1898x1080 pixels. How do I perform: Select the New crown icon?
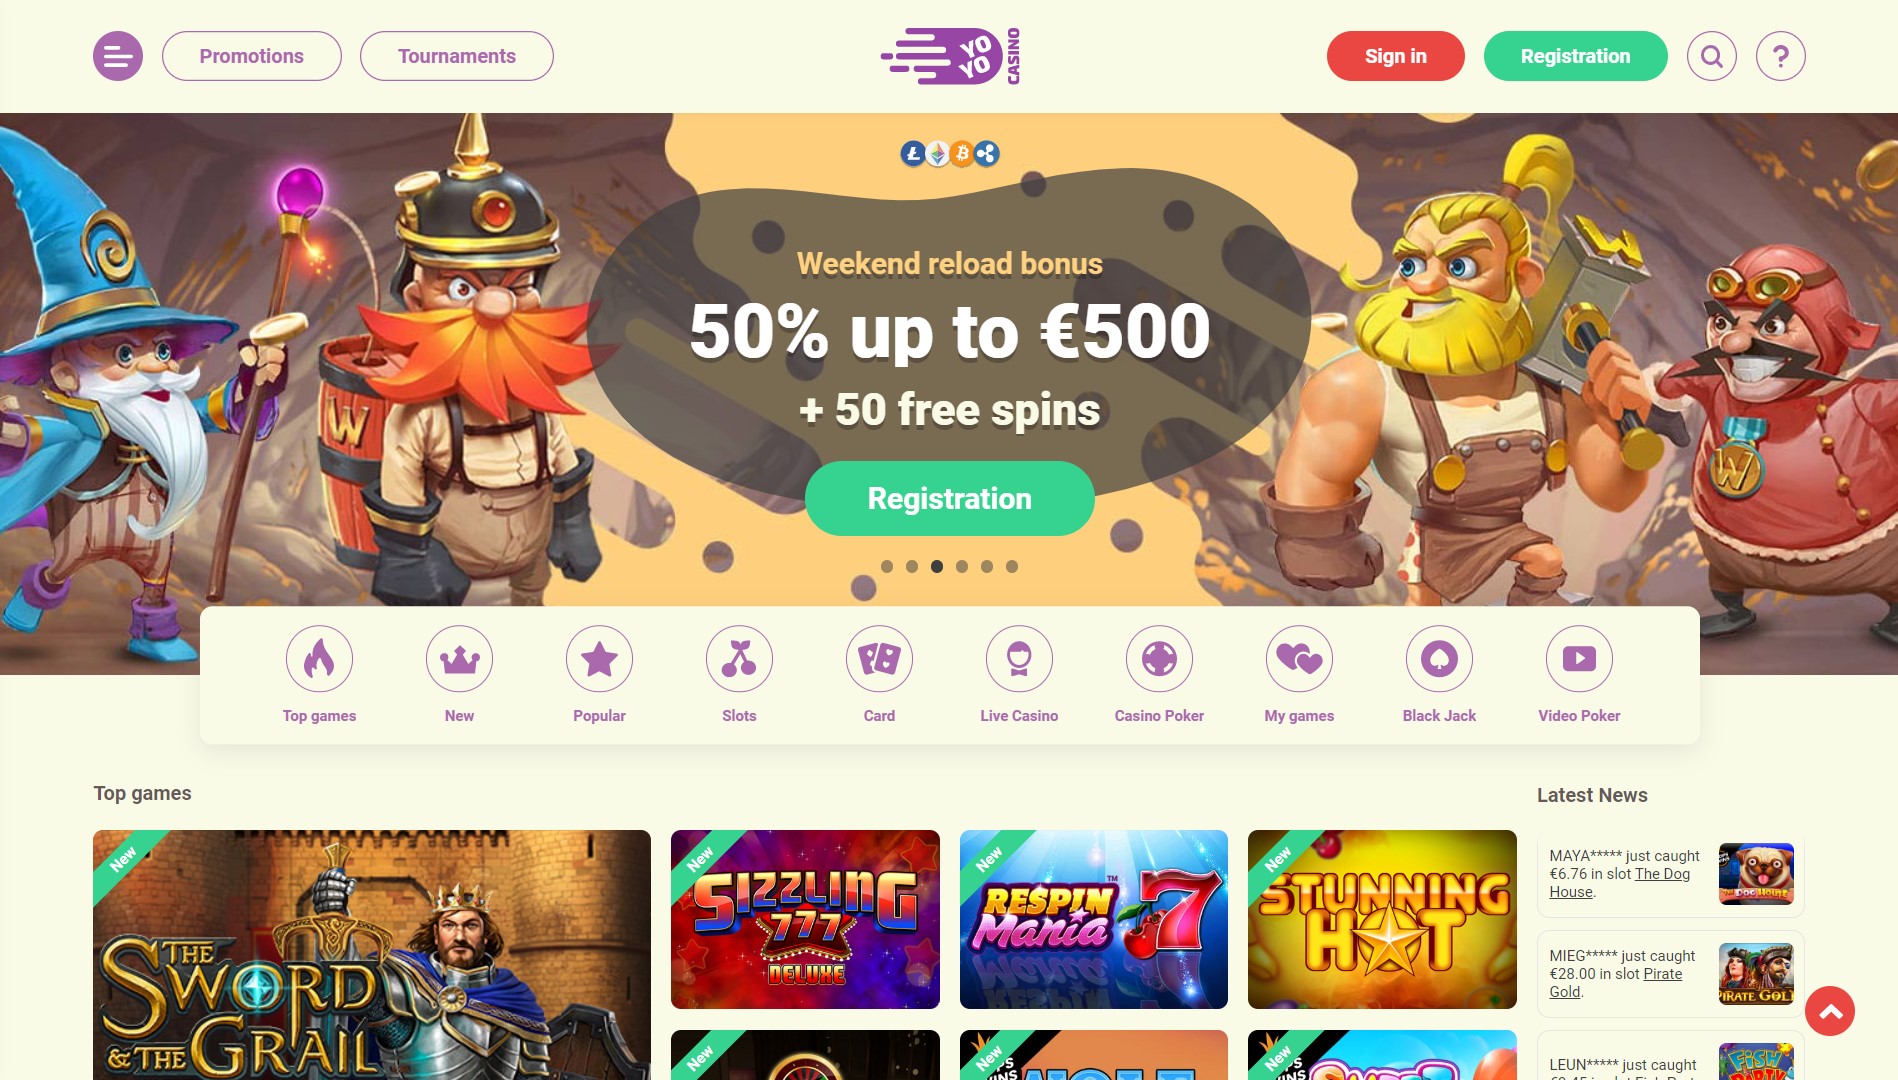[x=459, y=659]
